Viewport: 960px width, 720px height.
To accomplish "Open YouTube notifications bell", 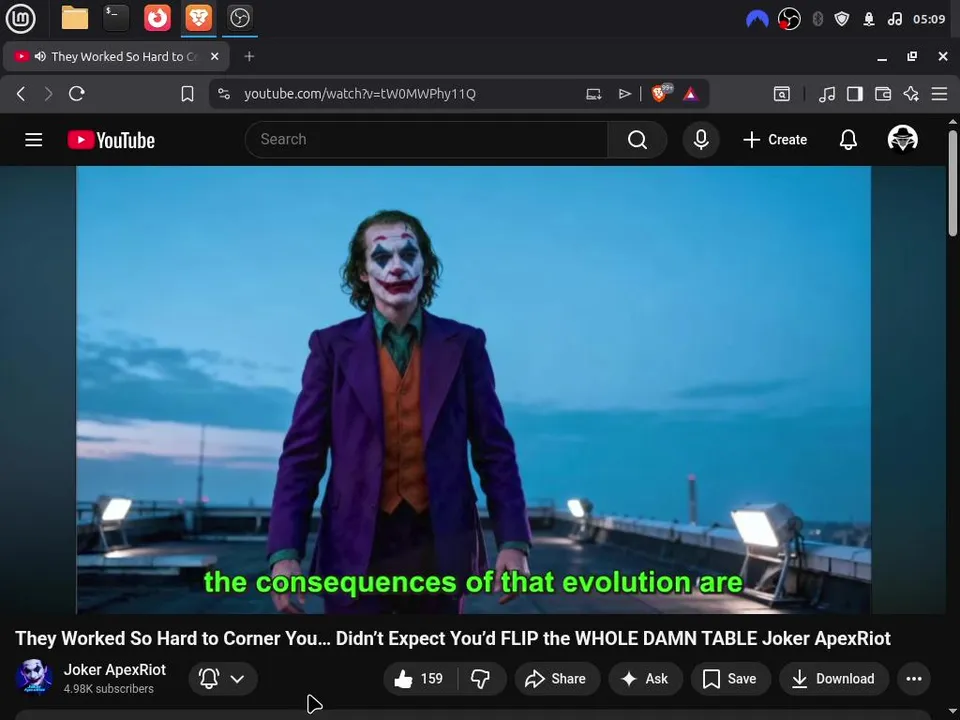I will (848, 140).
